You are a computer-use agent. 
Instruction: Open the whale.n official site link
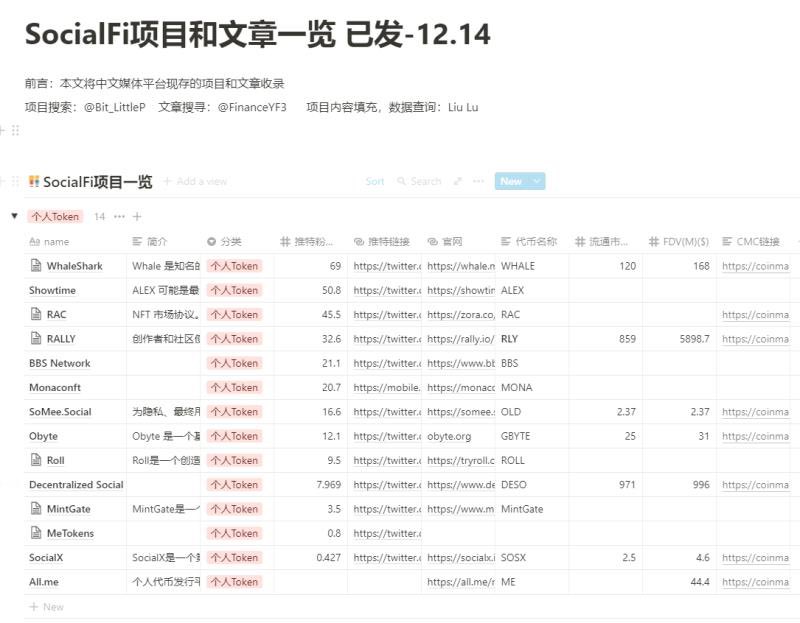point(461,266)
